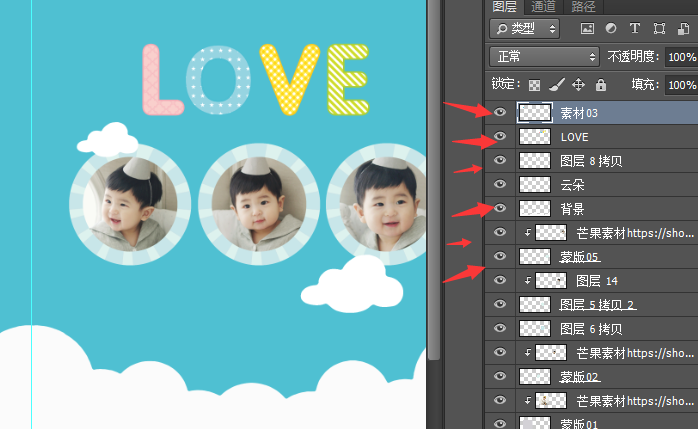Hide the LOVE layer

point(500,136)
